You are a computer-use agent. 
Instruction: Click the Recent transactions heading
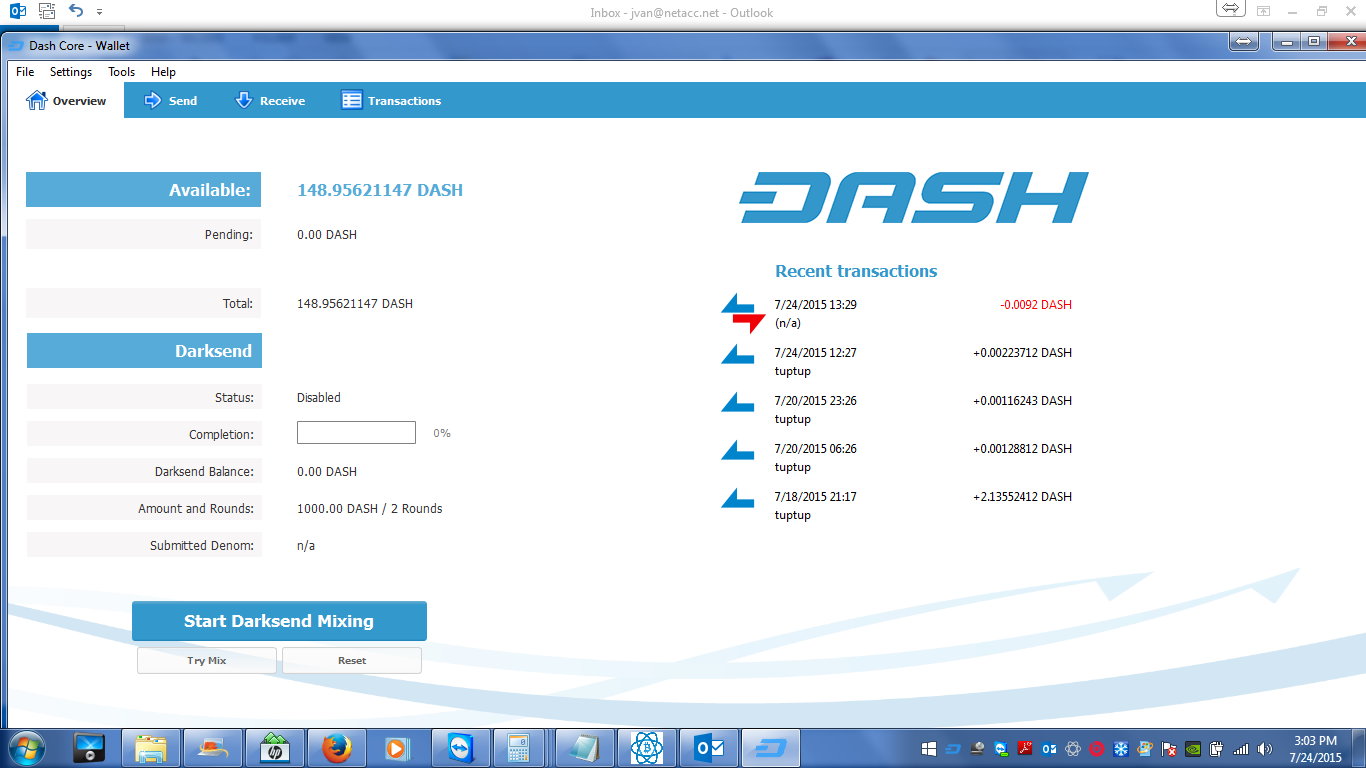coord(856,271)
